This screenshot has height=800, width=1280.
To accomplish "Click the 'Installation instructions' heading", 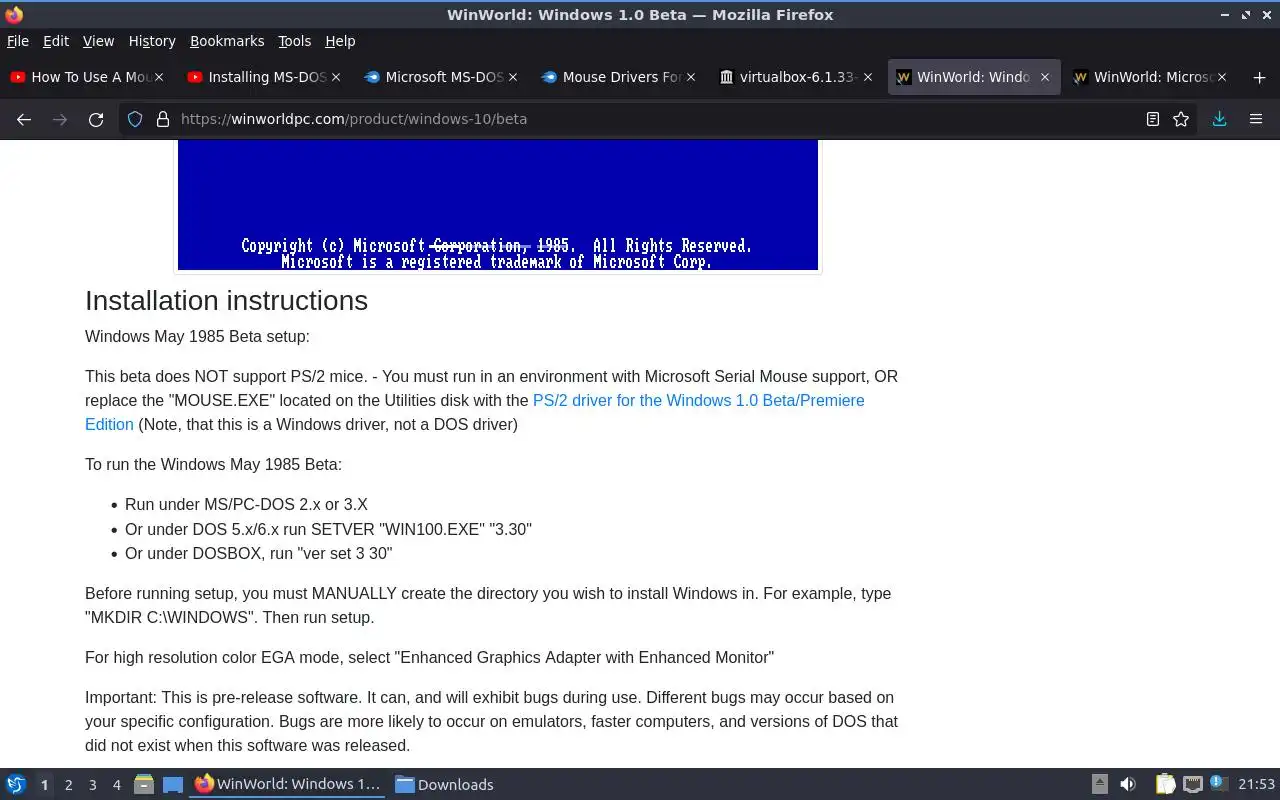I will click(226, 300).
